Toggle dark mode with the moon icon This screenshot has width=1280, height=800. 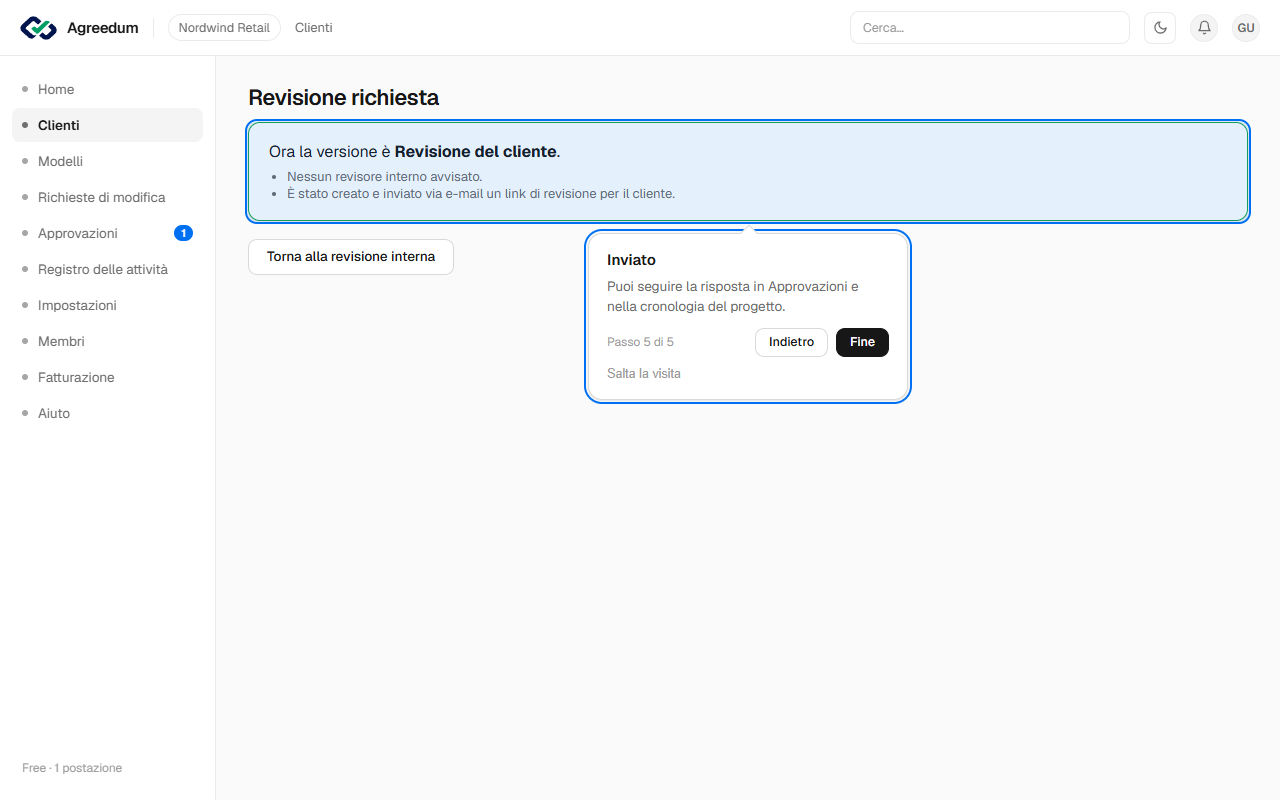(1160, 28)
